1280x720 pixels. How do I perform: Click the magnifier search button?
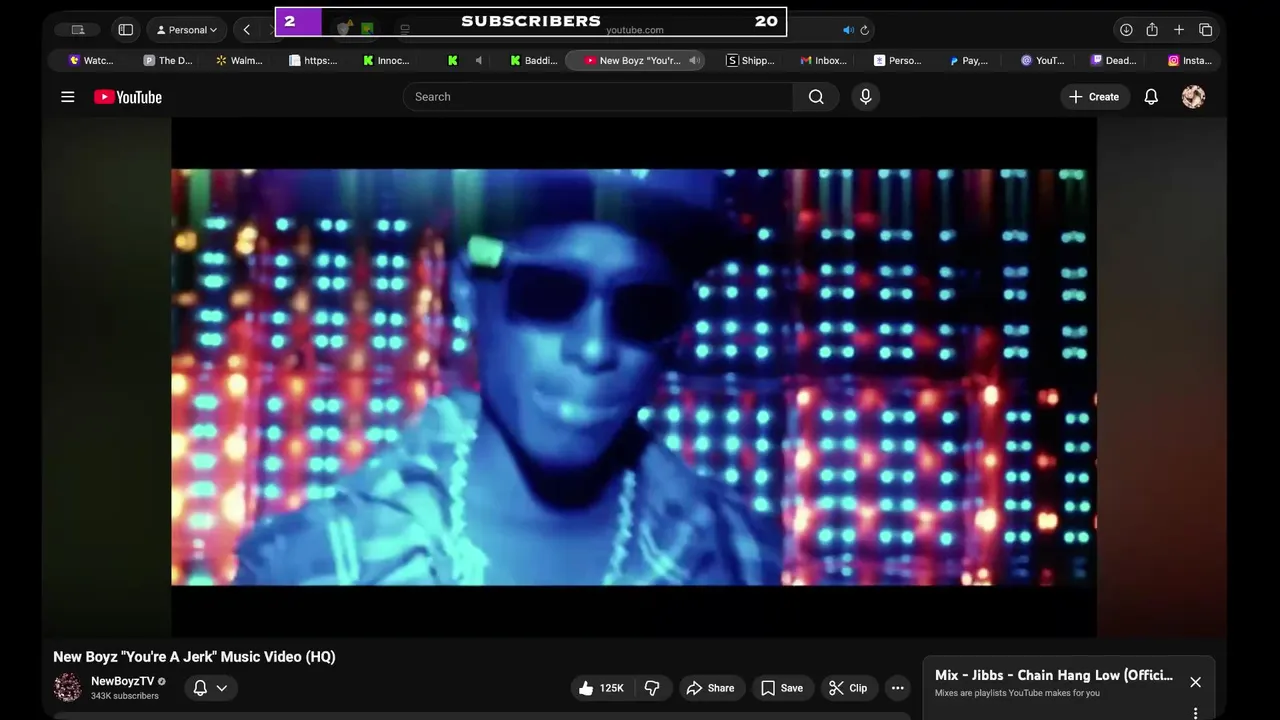point(816,97)
